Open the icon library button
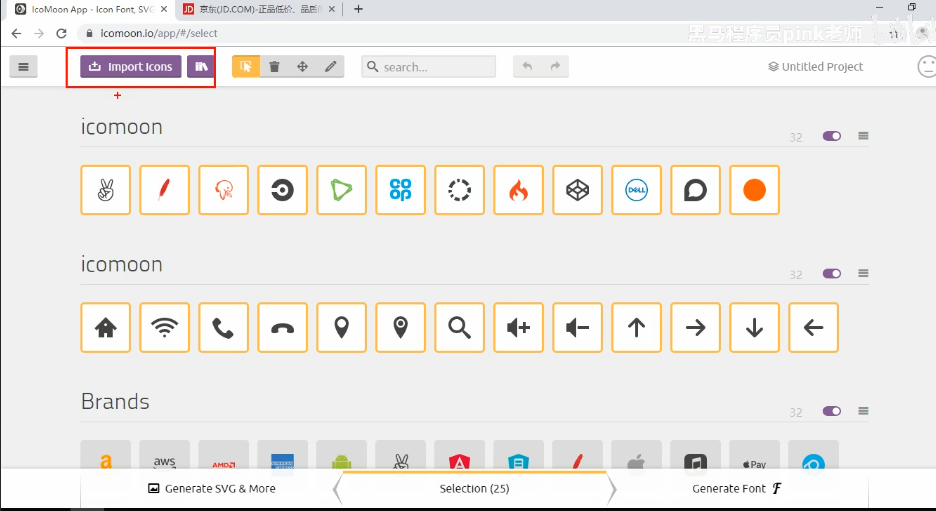Image resolution: width=936 pixels, height=511 pixels. coord(201,66)
